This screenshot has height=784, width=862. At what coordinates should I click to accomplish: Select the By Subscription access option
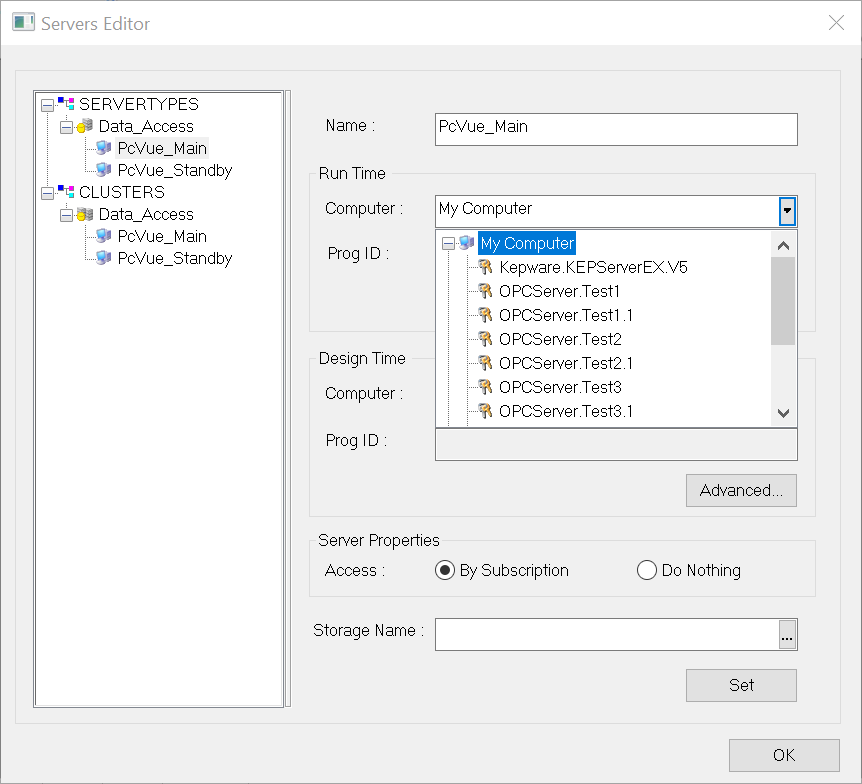tap(446, 570)
